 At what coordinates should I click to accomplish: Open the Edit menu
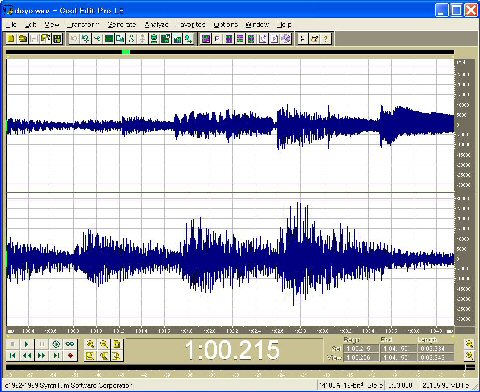click(30, 24)
